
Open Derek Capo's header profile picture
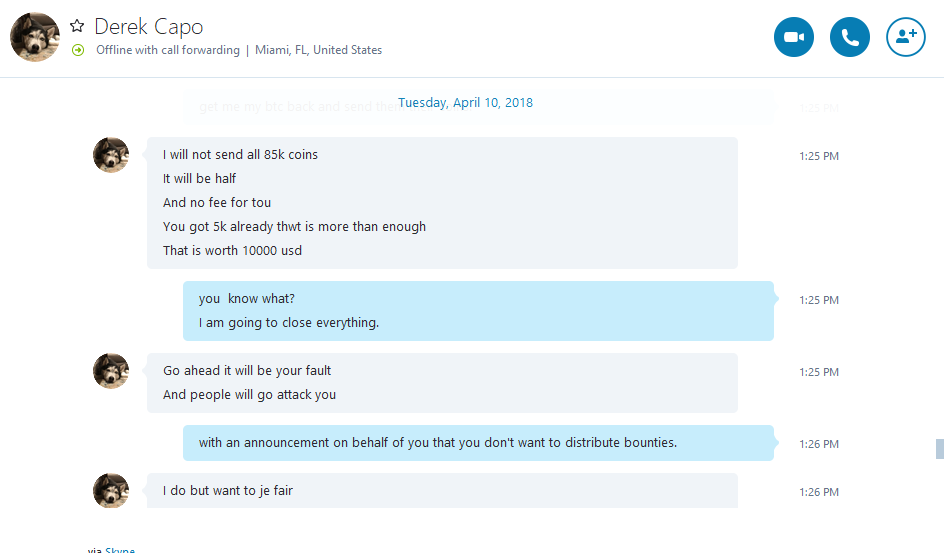35,37
